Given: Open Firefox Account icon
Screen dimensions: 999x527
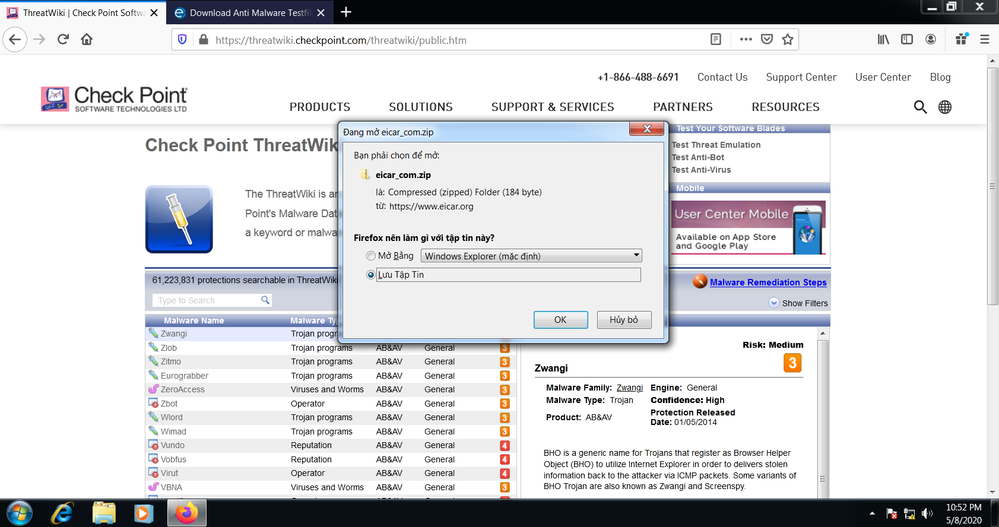Looking at the screenshot, I should coord(931,40).
